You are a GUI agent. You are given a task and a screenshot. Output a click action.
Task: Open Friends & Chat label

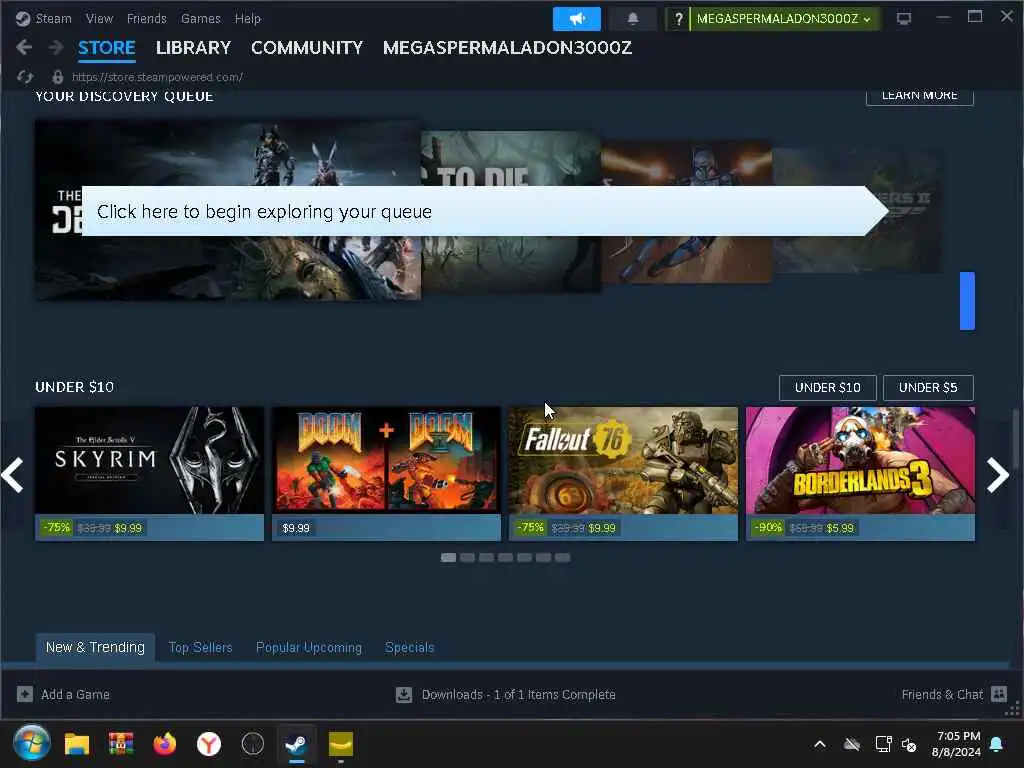point(942,694)
